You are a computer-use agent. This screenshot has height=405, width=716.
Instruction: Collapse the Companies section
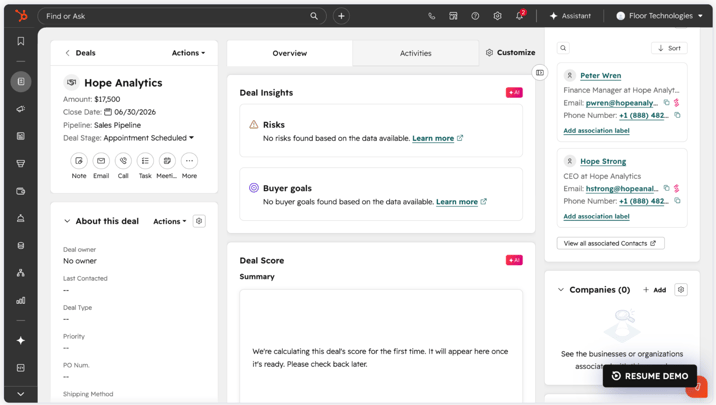click(561, 289)
